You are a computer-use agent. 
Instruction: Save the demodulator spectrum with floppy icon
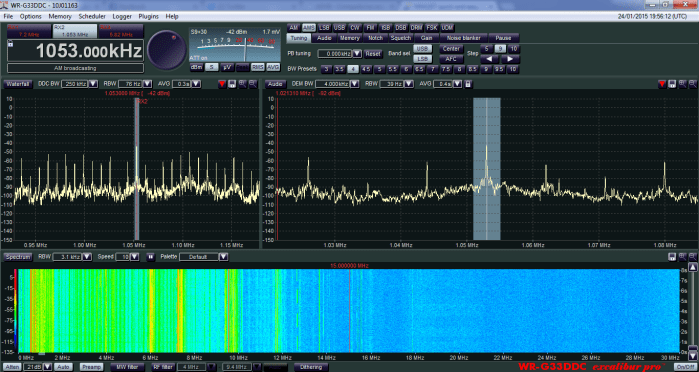click(x=672, y=84)
